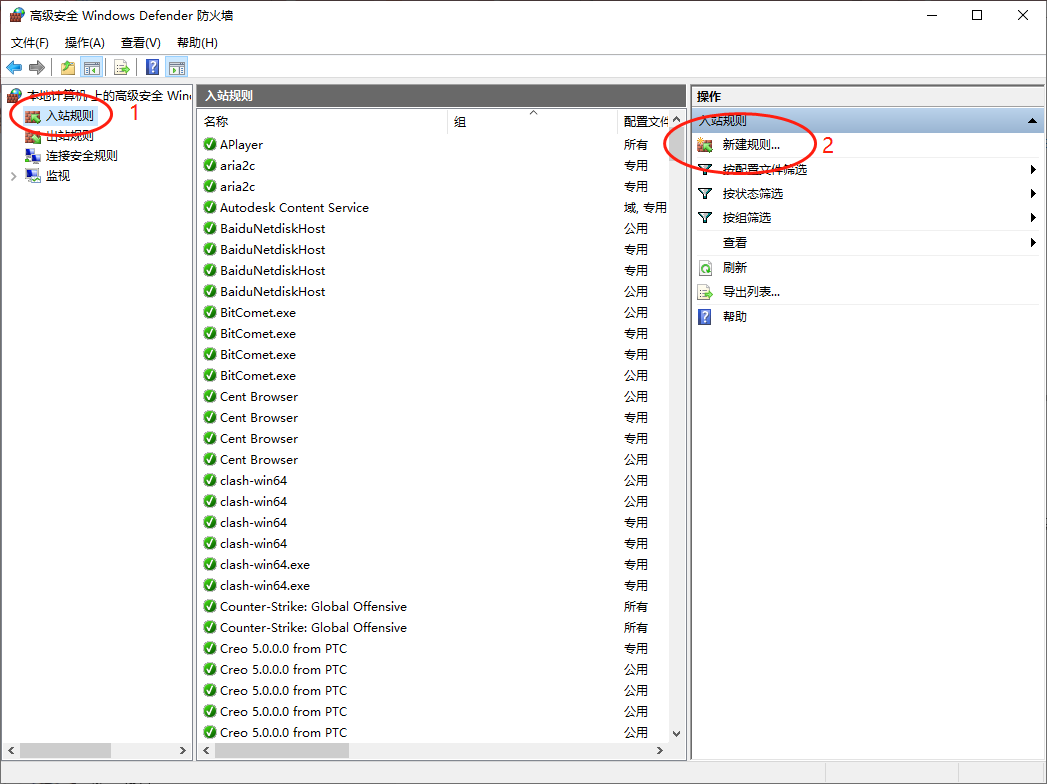Click 刷新 in the actions pane
This screenshot has height=784, width=1047.
734,268
